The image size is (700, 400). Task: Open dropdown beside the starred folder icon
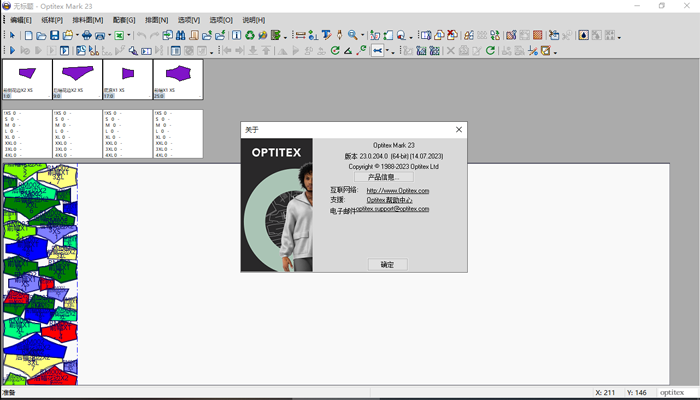pyautogui.click(x=77, y=35)
